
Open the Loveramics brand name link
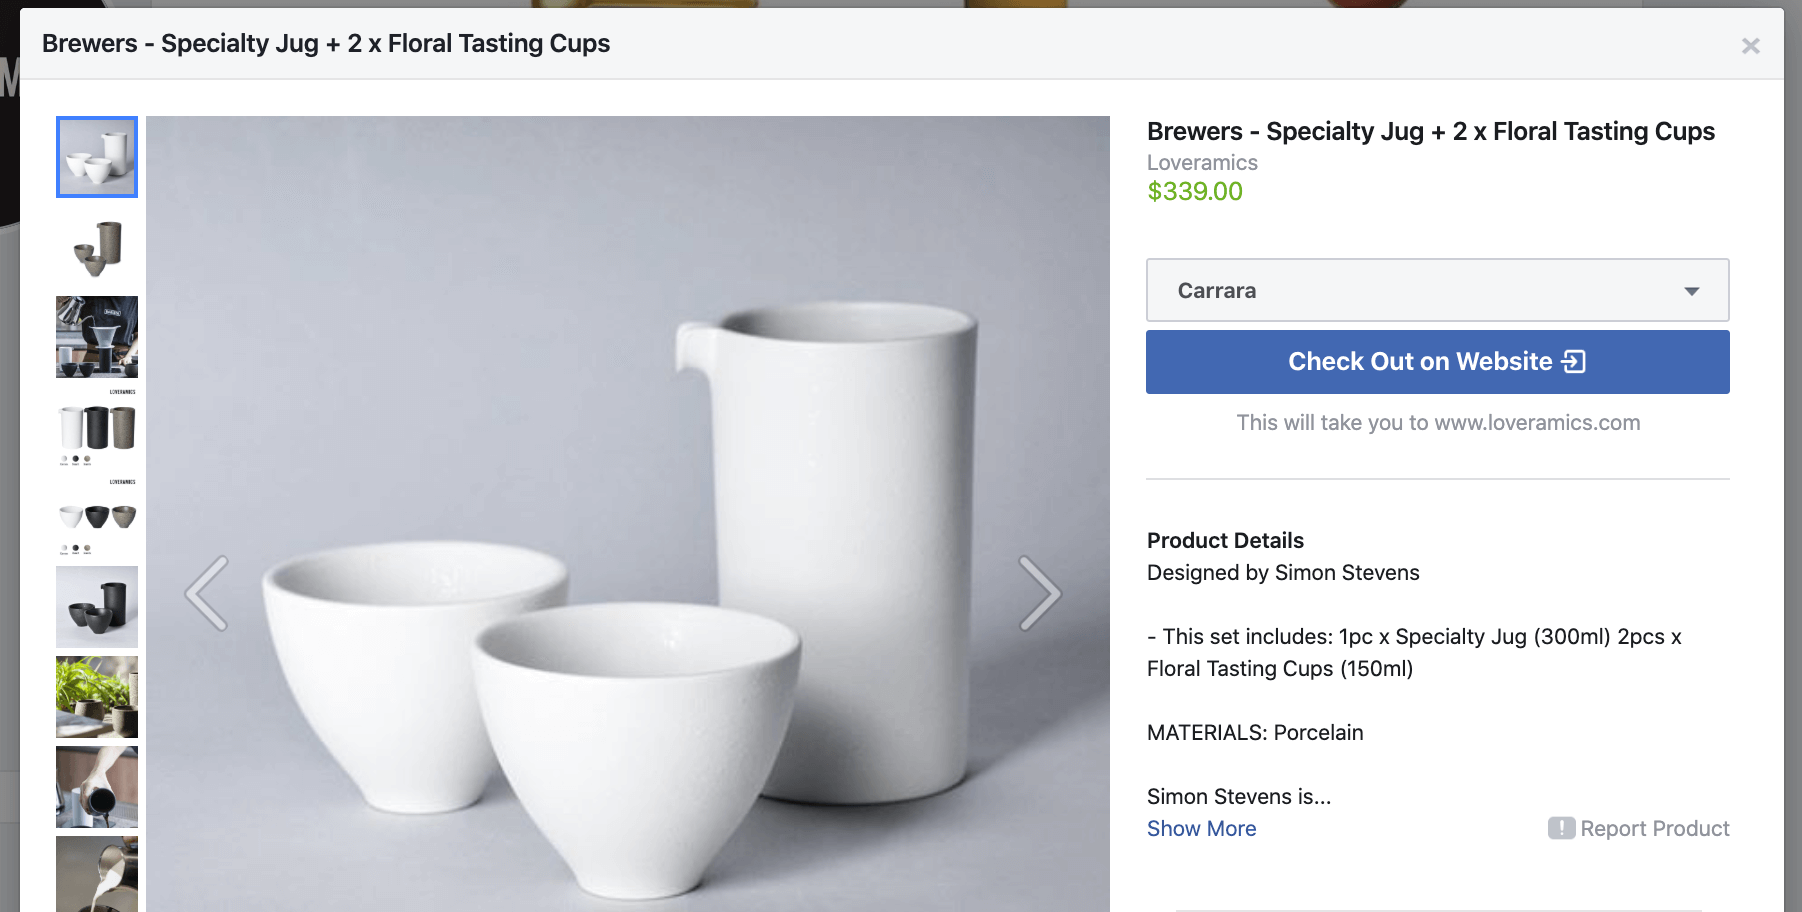[1201, 162]
